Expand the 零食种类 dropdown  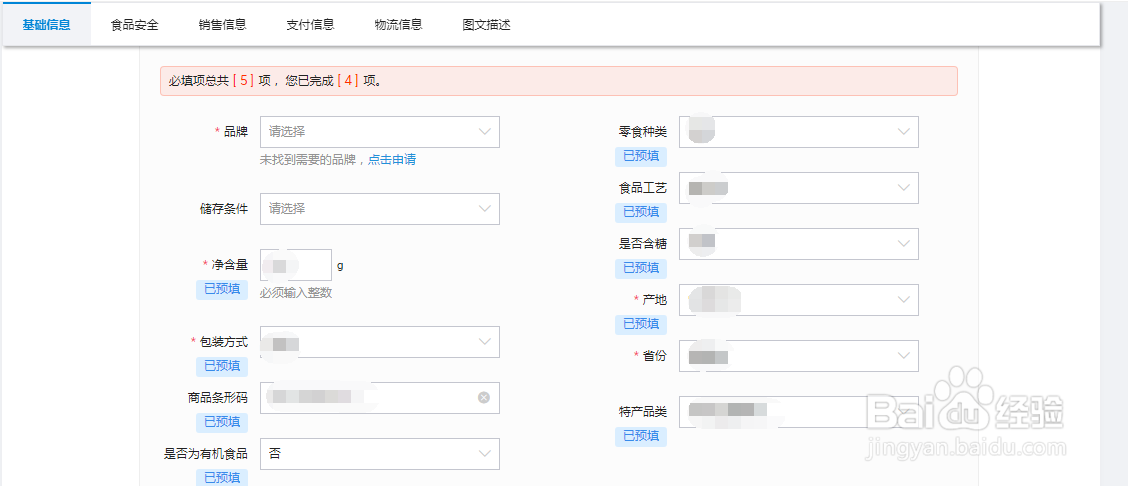[x=799, y=132]
